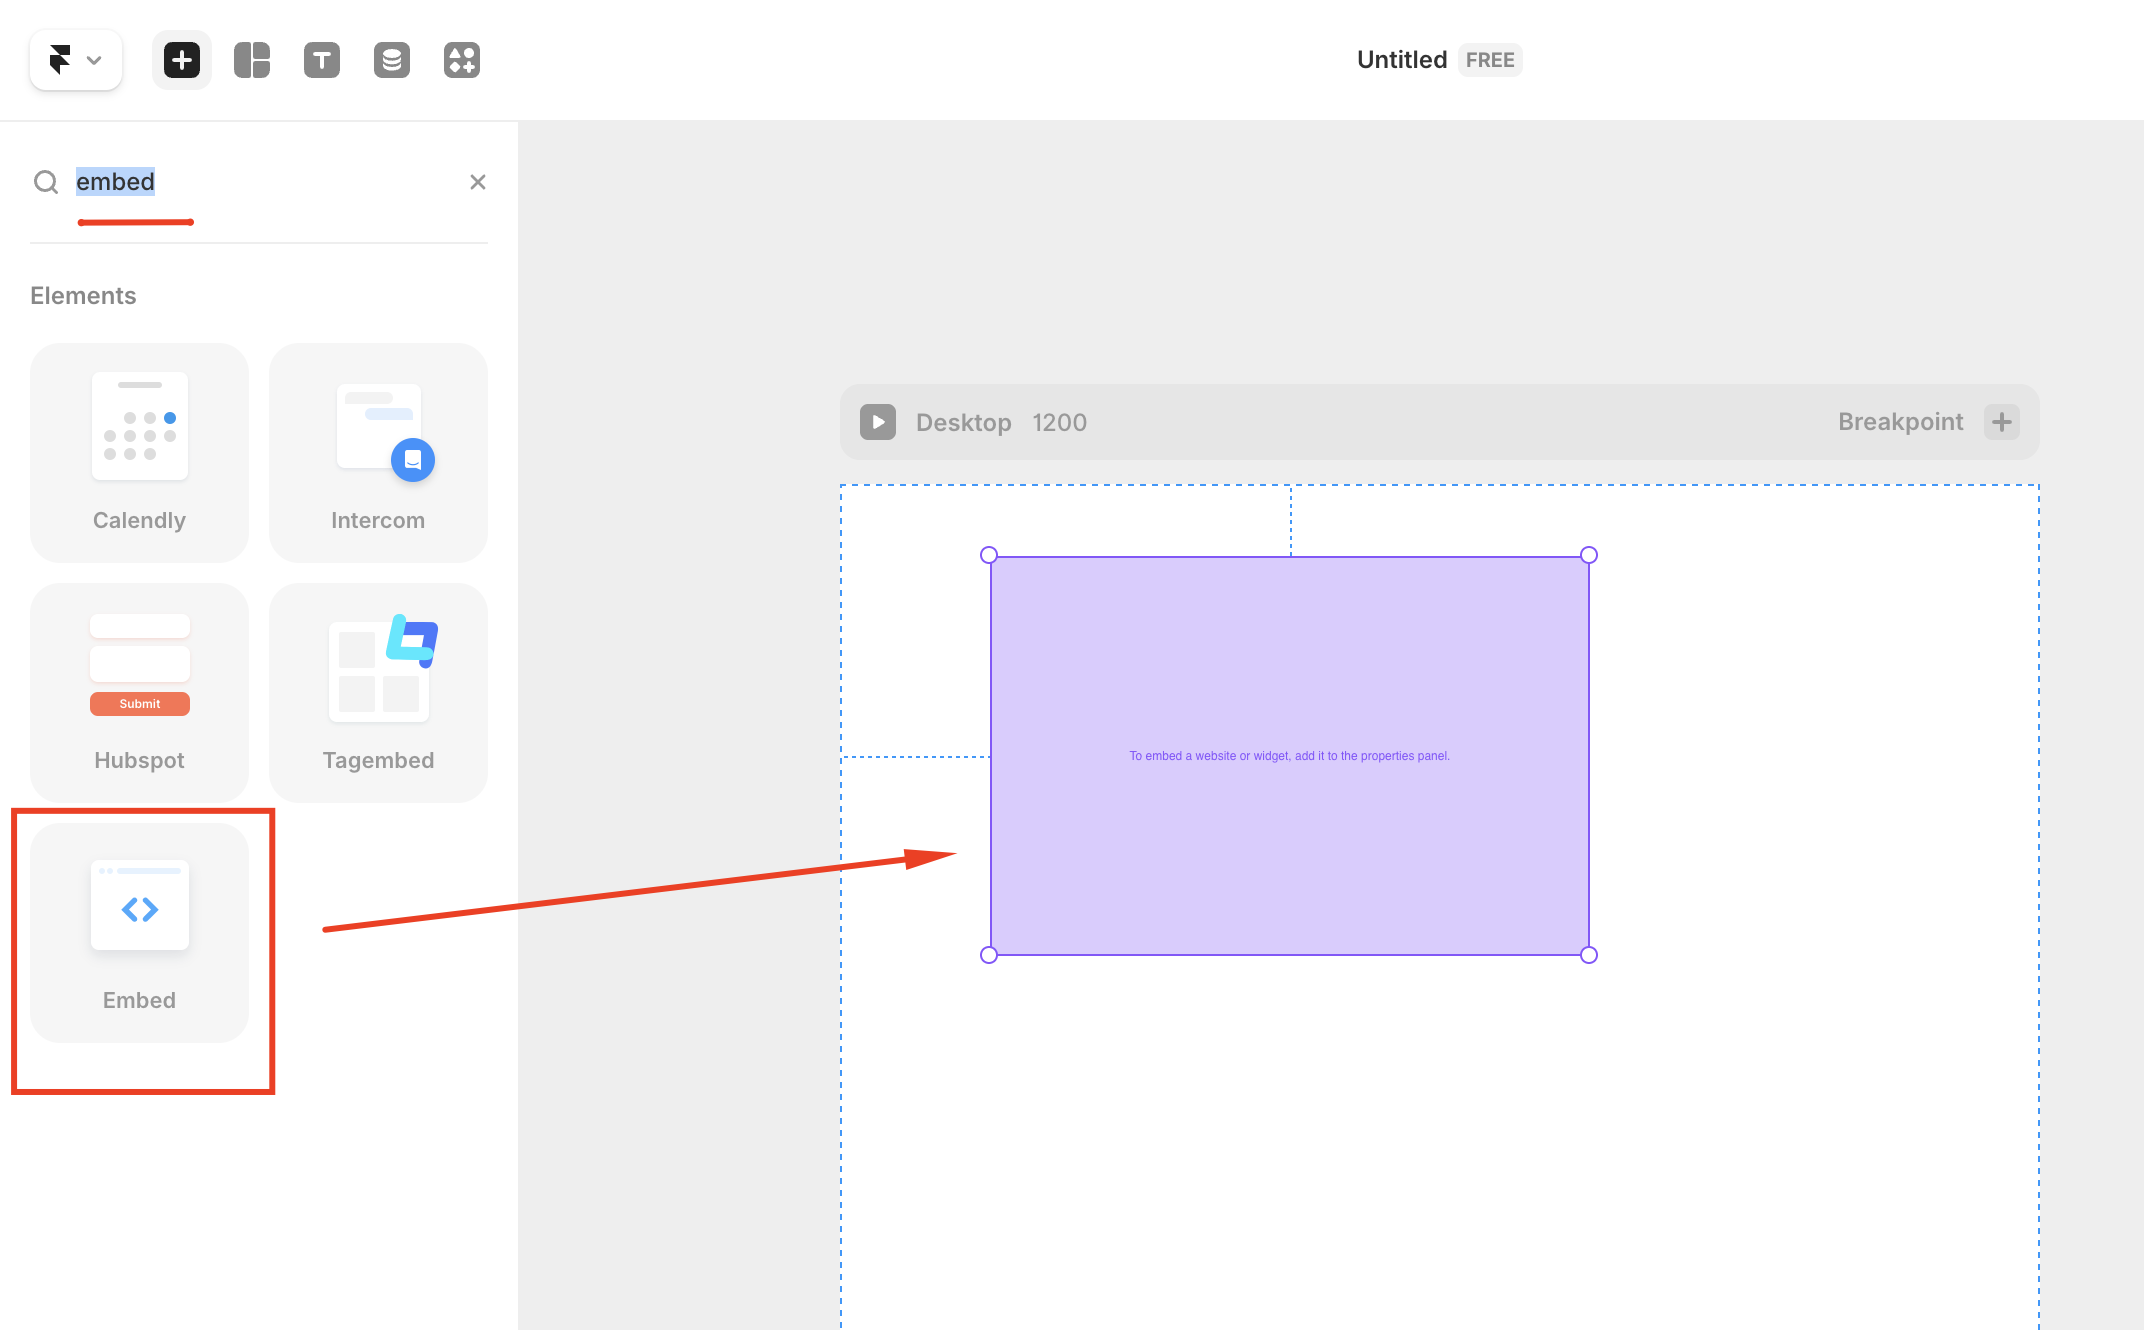Clear the embed search query
Viewport: 2144px width, 1330px height.
(x=478, y=182)
